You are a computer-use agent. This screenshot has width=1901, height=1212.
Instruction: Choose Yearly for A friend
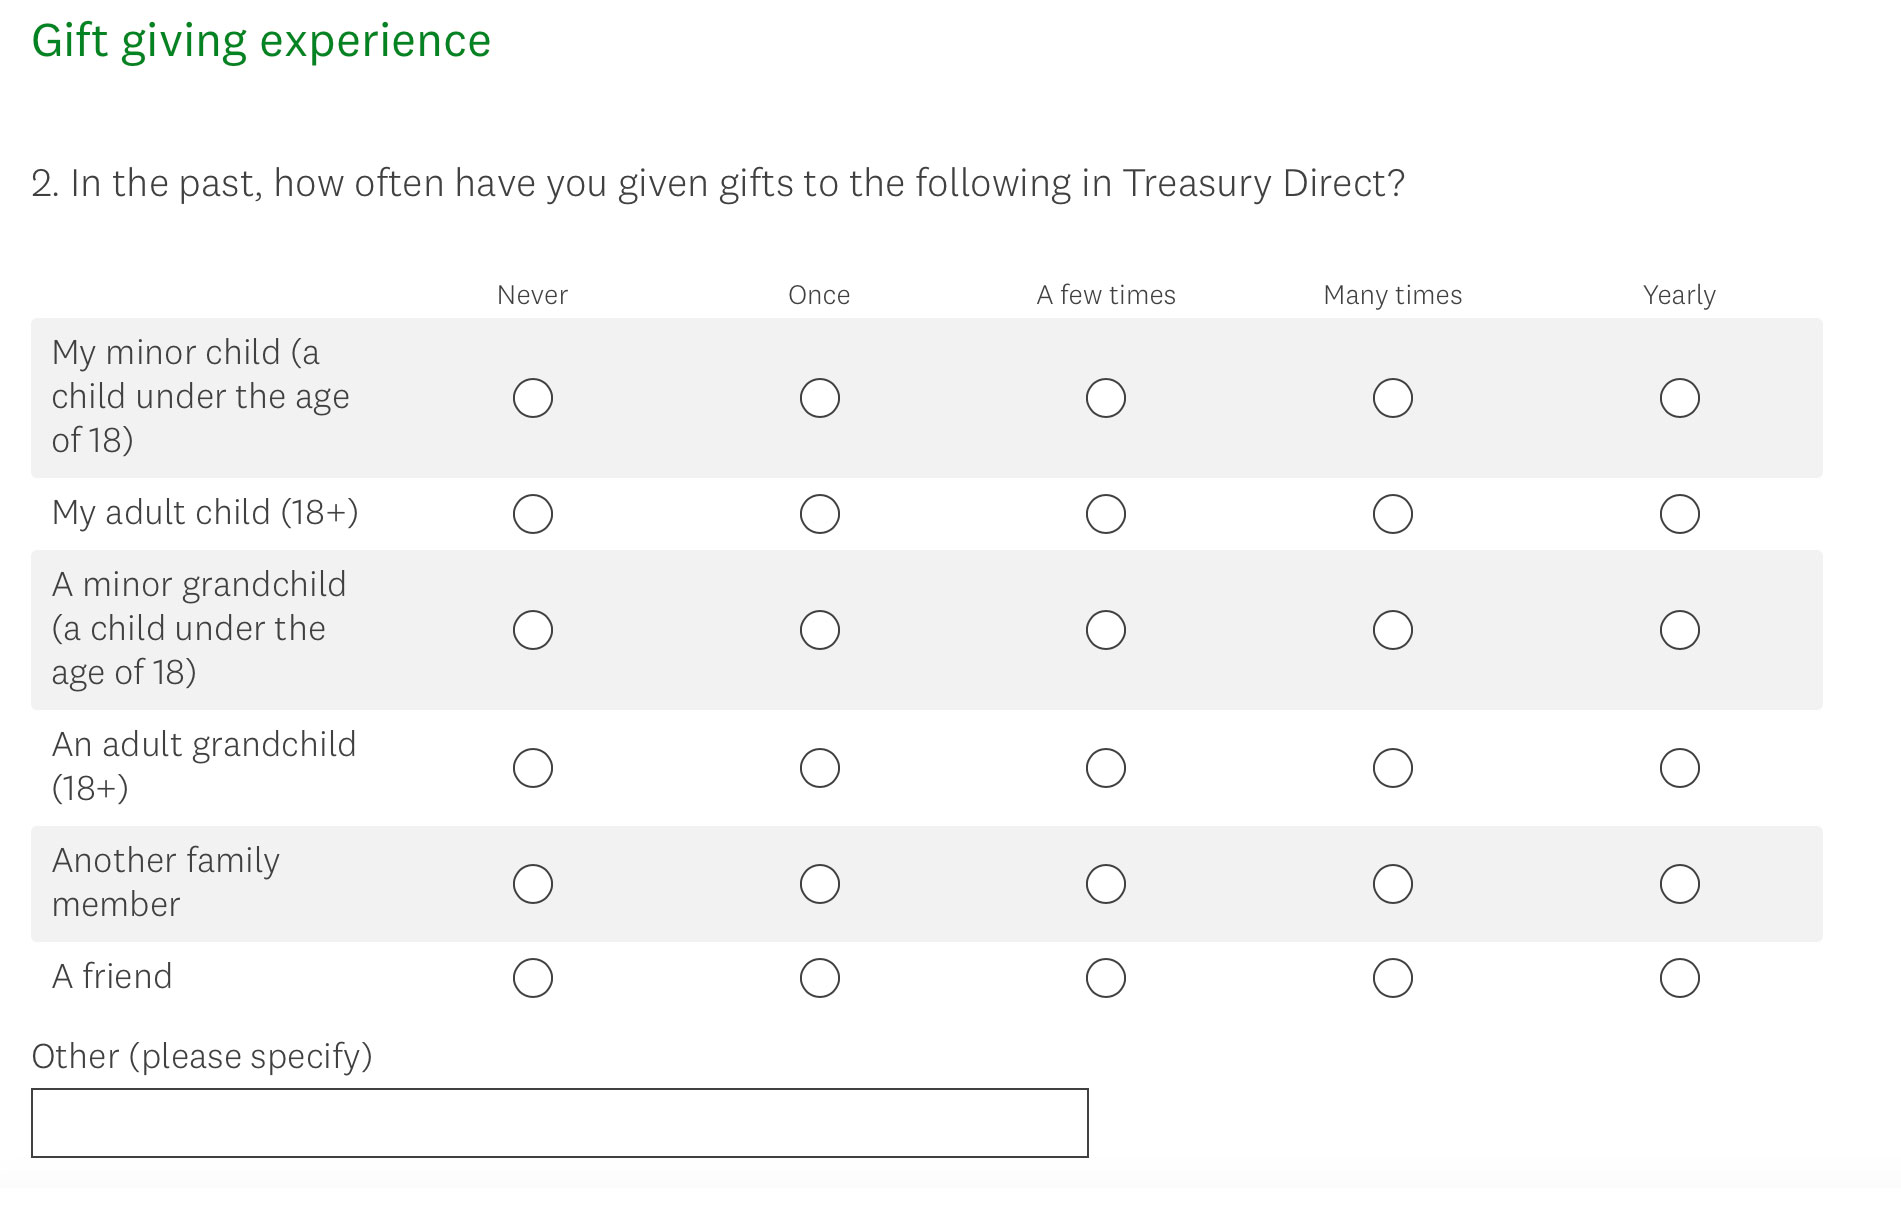(x=1679, y=978)
